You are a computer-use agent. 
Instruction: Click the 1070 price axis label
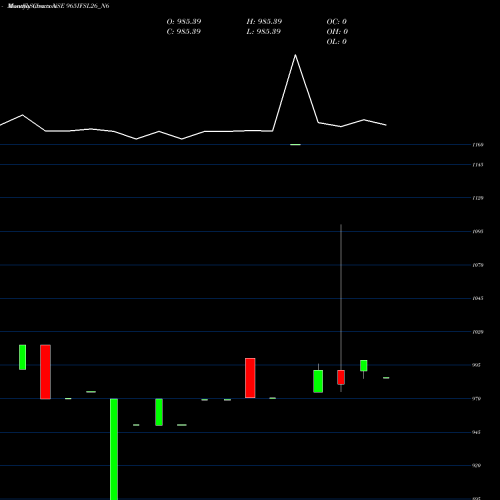pyautogui.click(x=478, y=265)
